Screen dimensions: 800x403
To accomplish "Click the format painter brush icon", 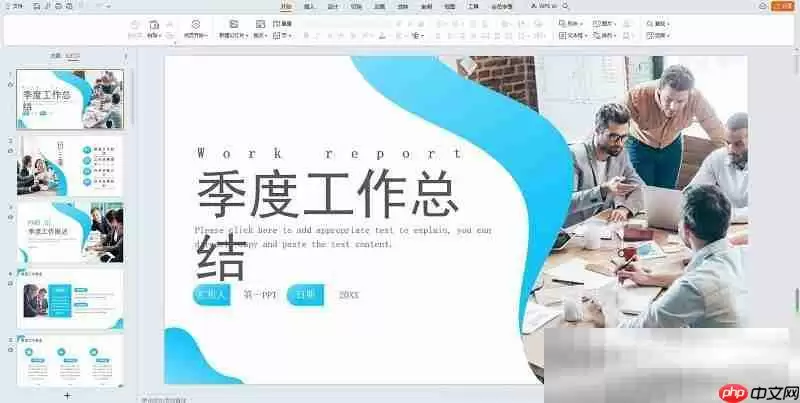I will [x=135, y=24].
